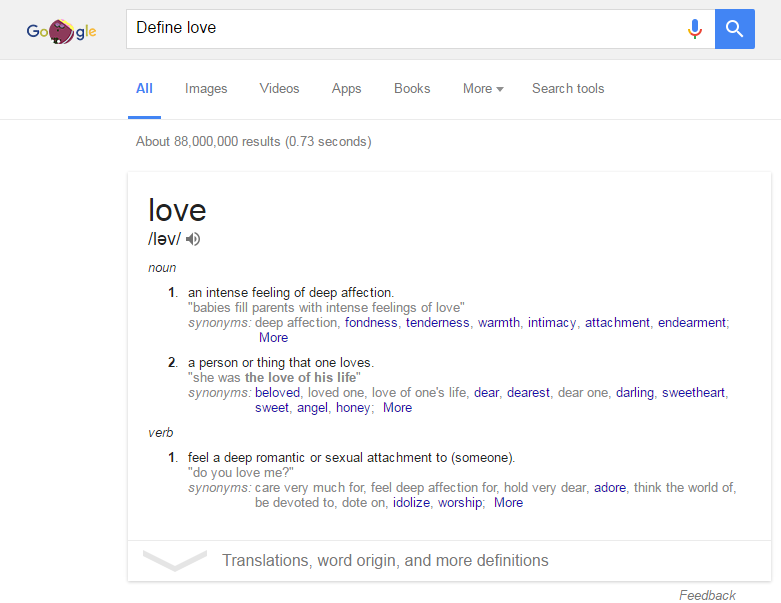Click the fondness synonym link

click(371, 323)
